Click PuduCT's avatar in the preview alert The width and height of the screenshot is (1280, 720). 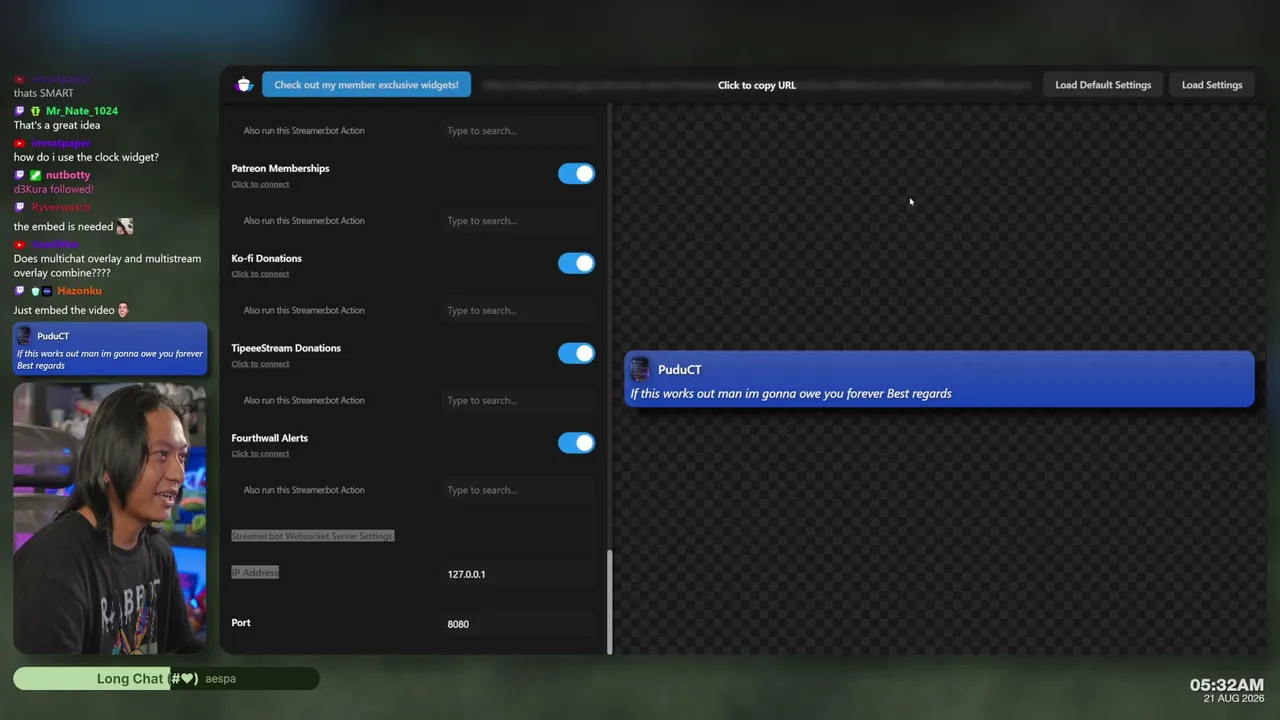click(641, 370)
